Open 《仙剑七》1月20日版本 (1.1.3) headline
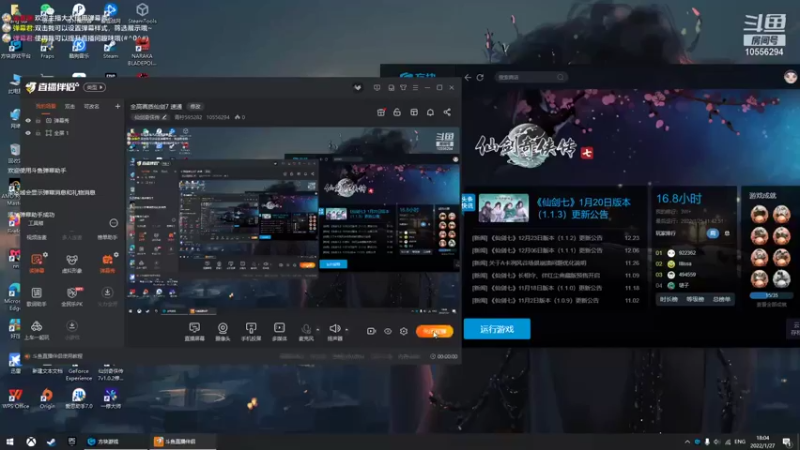 click(584, 208)
